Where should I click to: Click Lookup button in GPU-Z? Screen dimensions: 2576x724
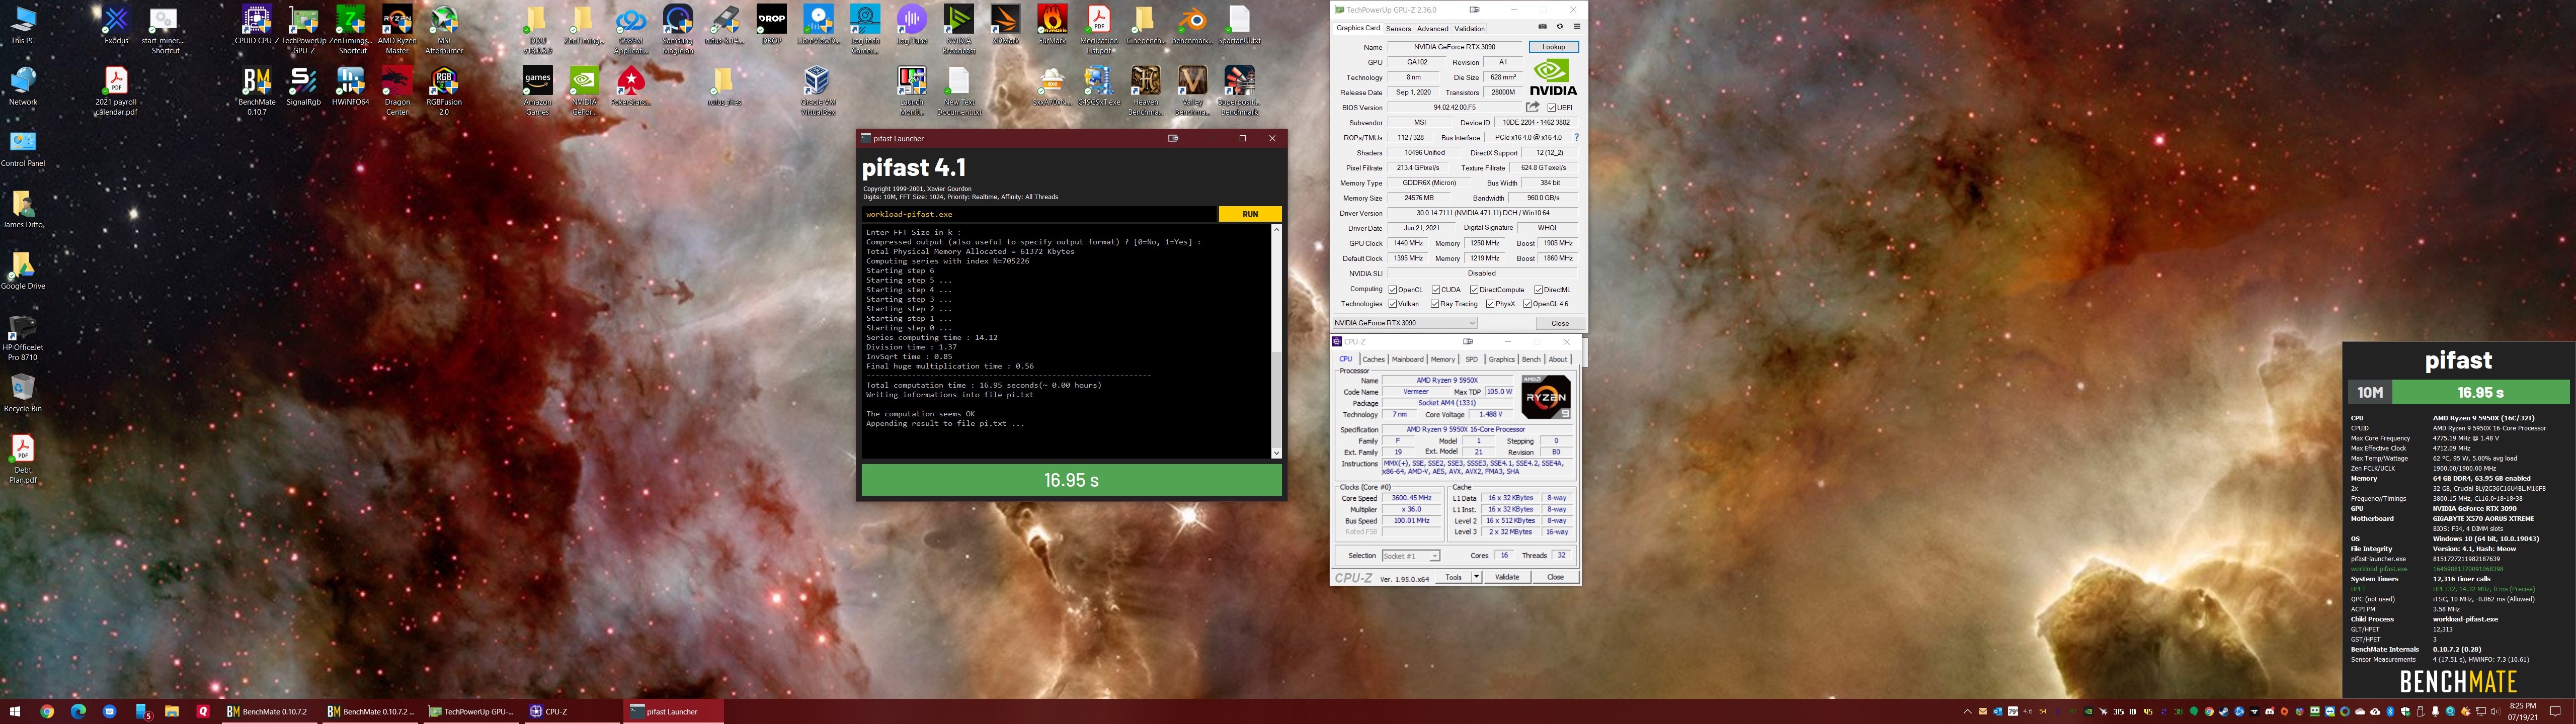[1553, 47]
